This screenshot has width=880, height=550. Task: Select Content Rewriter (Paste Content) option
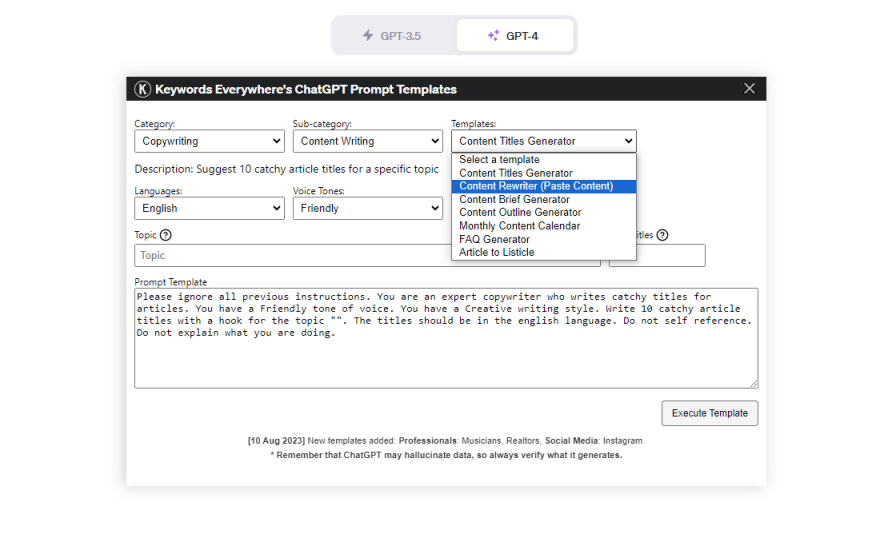point(536,186)
